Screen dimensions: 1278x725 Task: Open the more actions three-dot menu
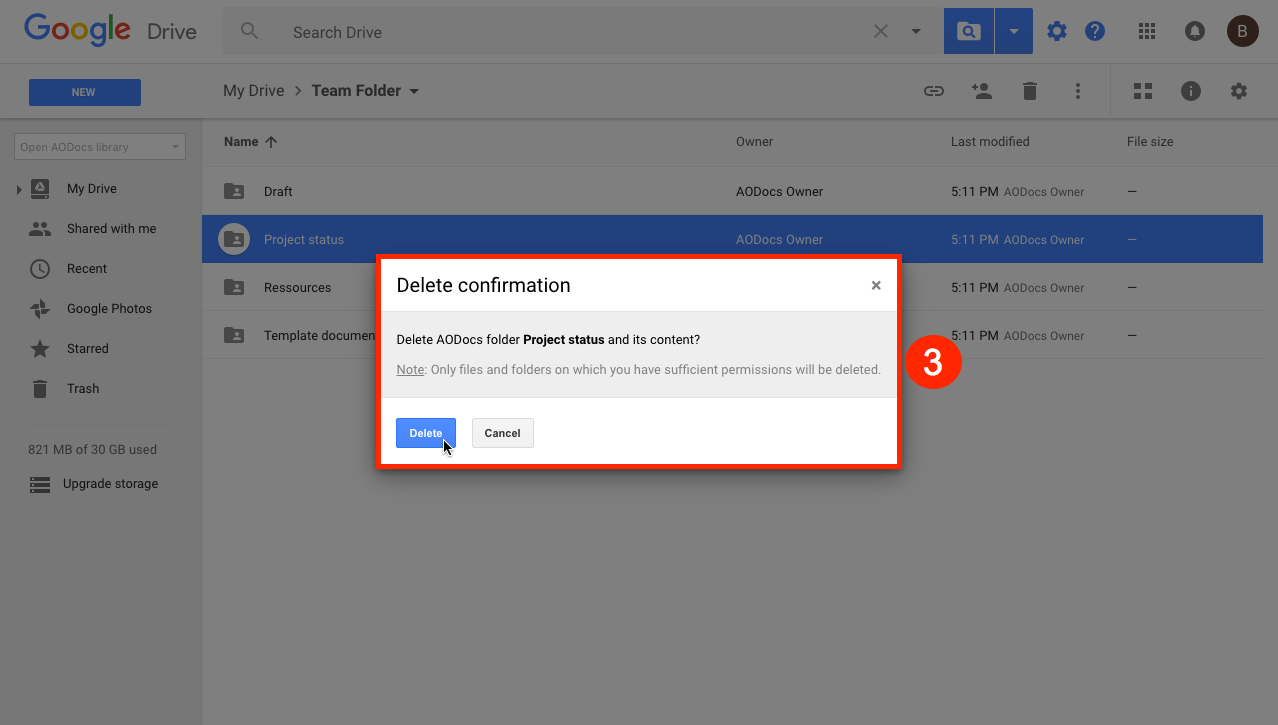coord(1078,91)
